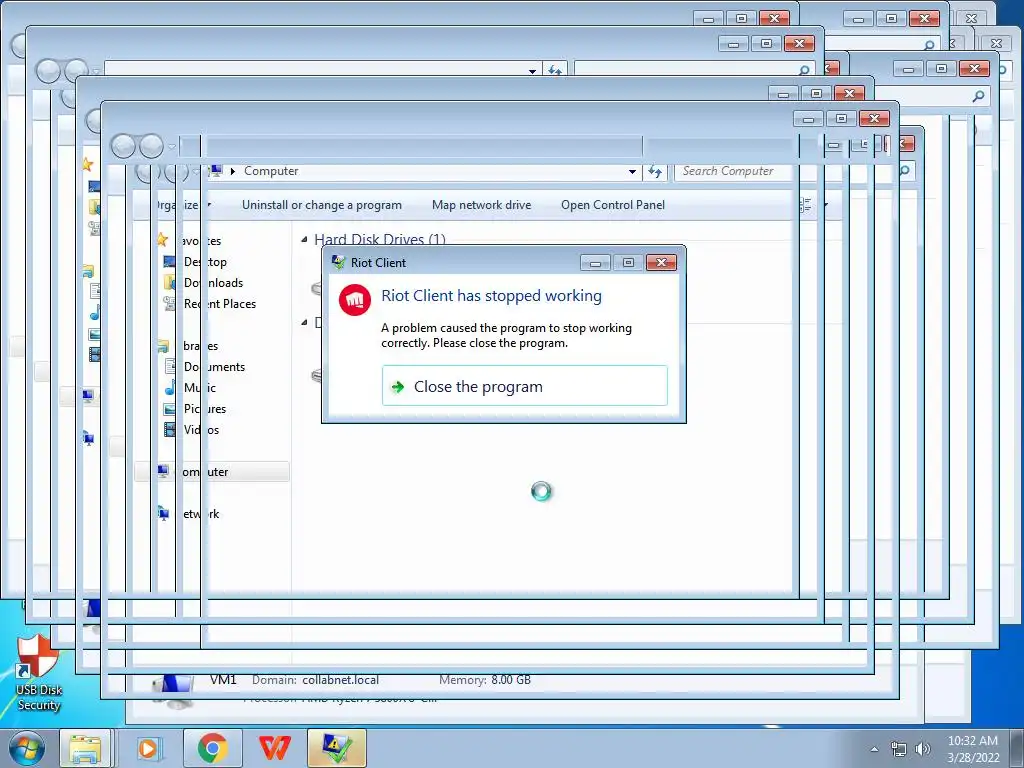1024x768 pixels.
Task: Click the Action Center warning taskbar icon
Action: 337,749
